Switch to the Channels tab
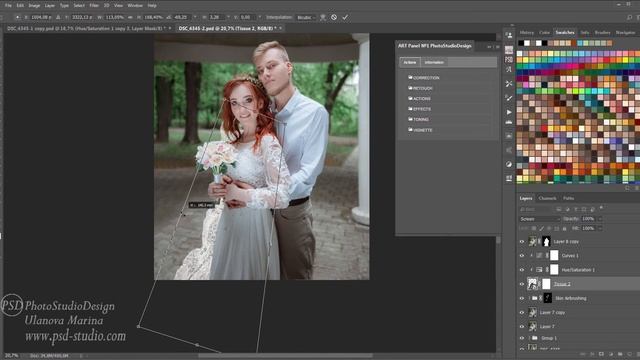Screen dimensions: 640x360 547,198
